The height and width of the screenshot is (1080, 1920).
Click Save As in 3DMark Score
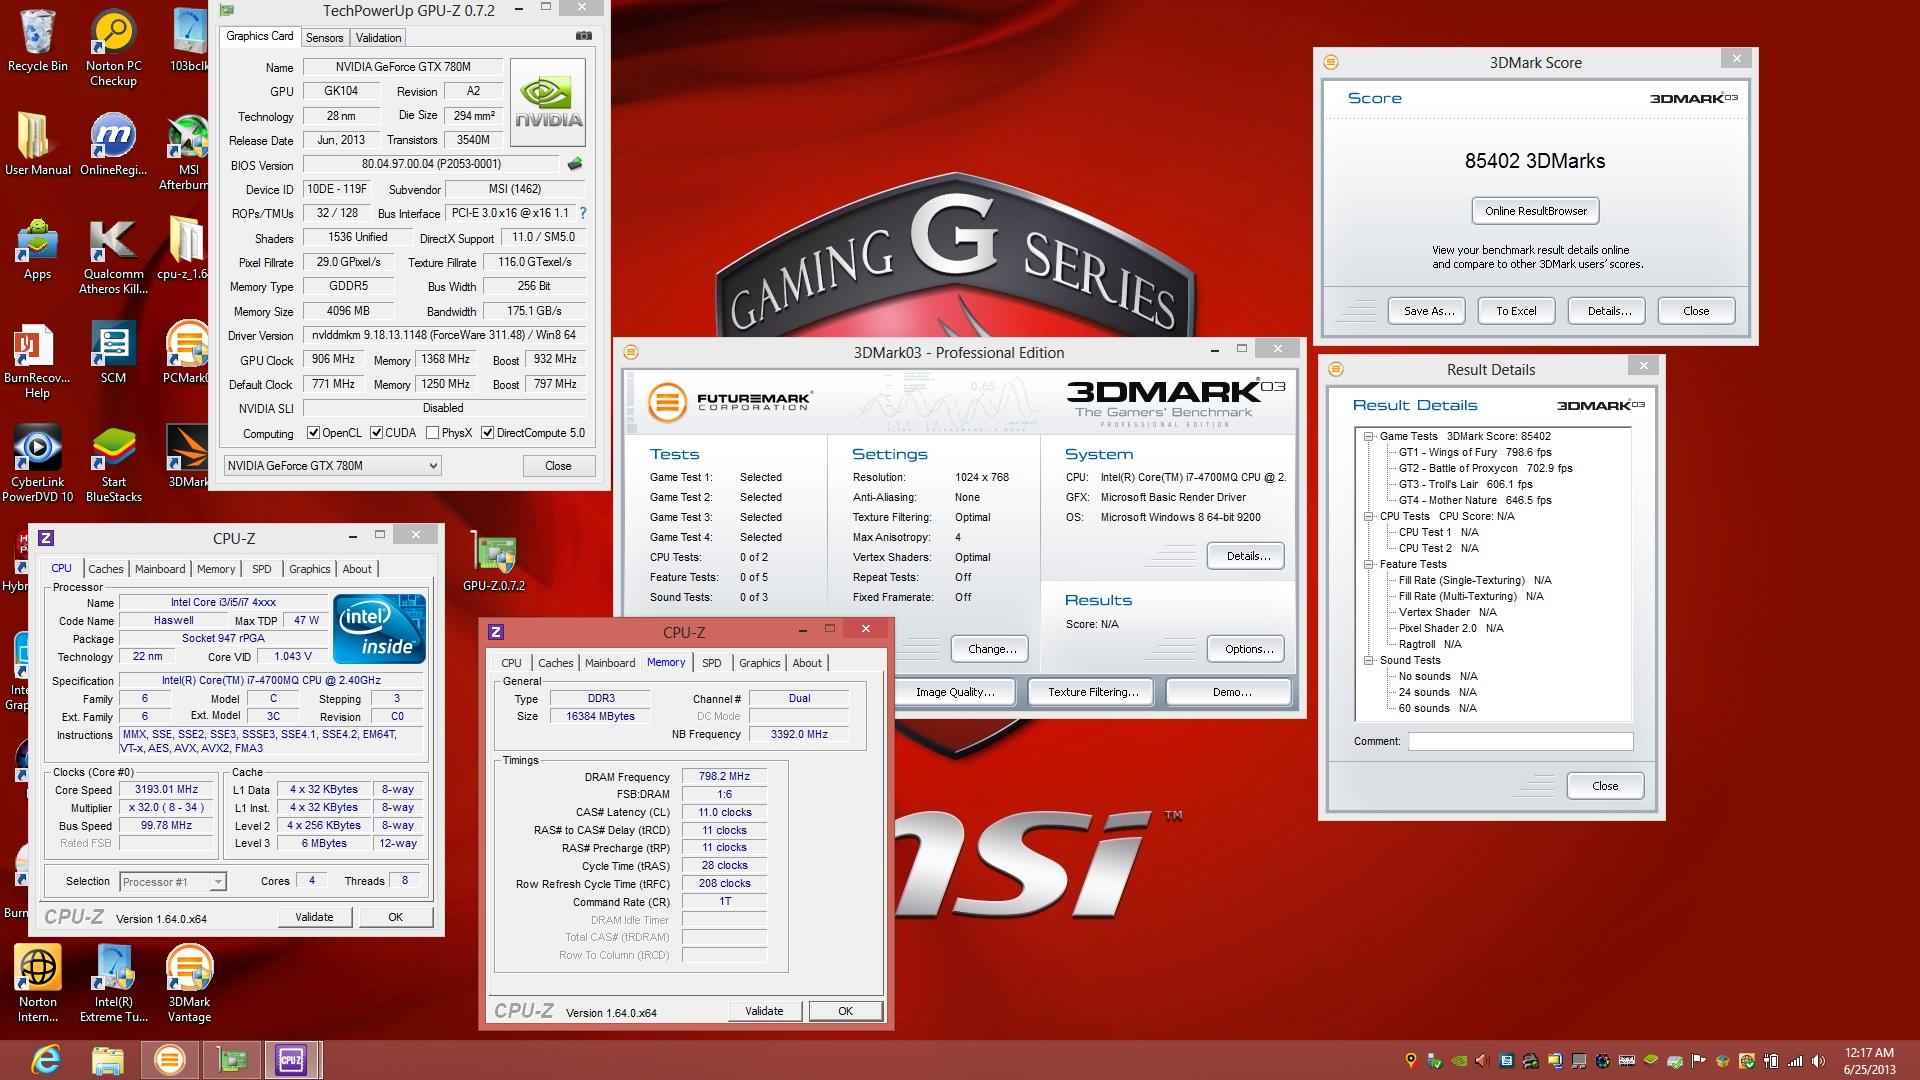[x=1427, y=311]
